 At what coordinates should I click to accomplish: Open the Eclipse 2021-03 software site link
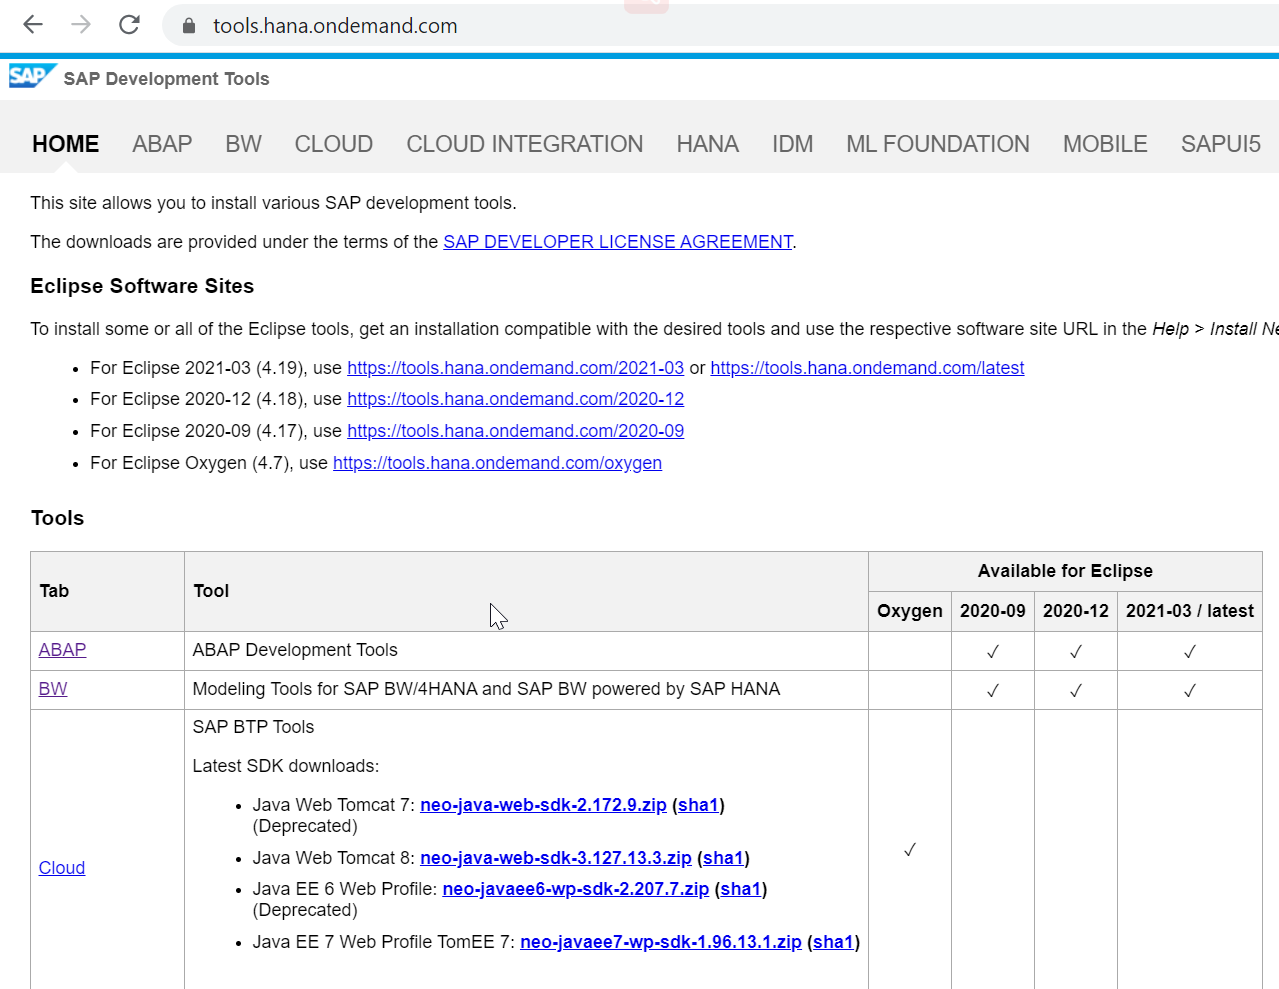tap(515, 367)
